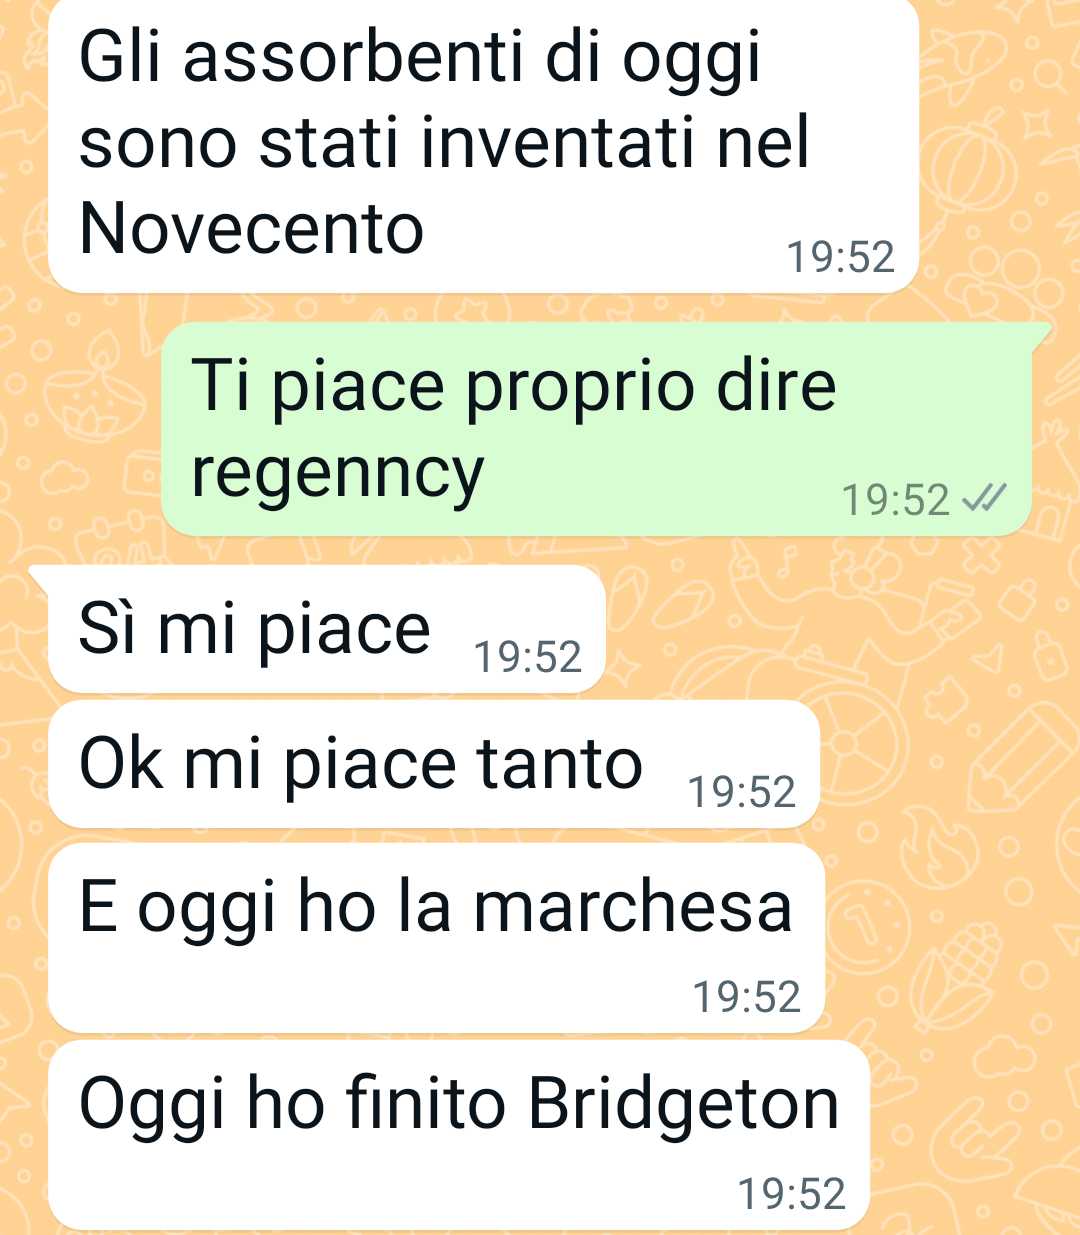Tap the word 'marchesa' in the chat
Image resolution: width=1080 pixels, height=1235 pixels.
point(633,907)
